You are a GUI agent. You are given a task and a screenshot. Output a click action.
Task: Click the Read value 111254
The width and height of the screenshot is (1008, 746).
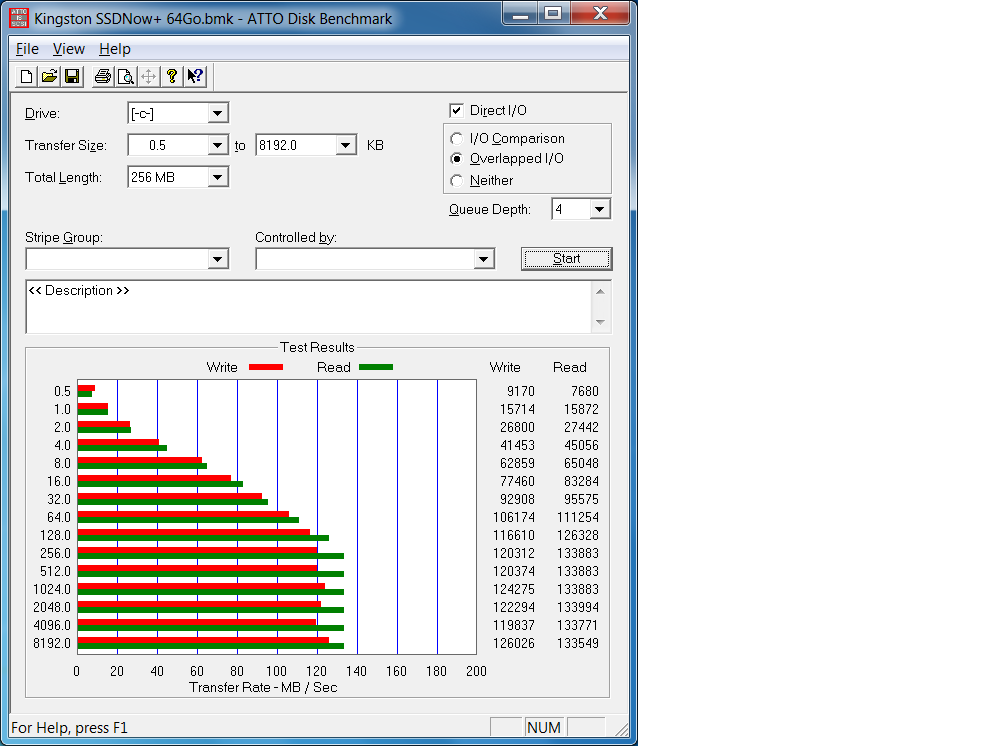click(578, 517)
